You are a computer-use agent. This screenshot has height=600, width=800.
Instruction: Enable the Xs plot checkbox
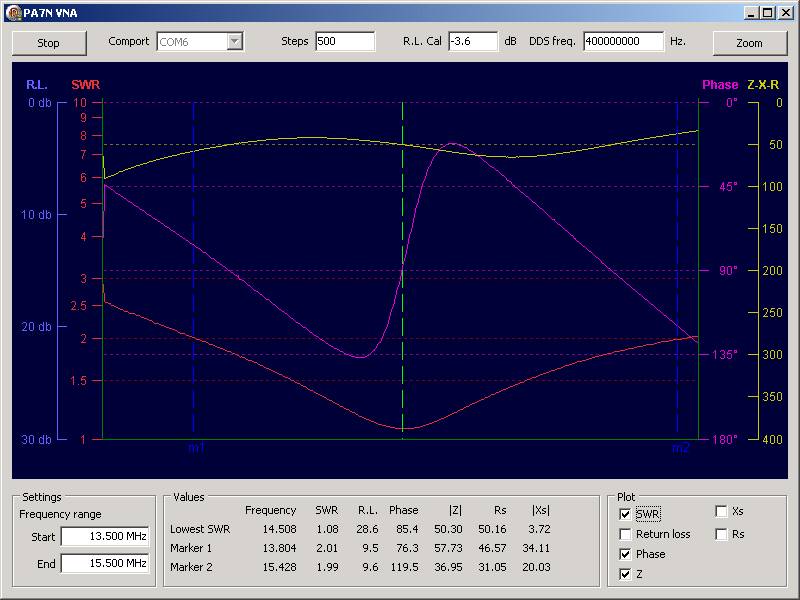[x=721, y=511]
